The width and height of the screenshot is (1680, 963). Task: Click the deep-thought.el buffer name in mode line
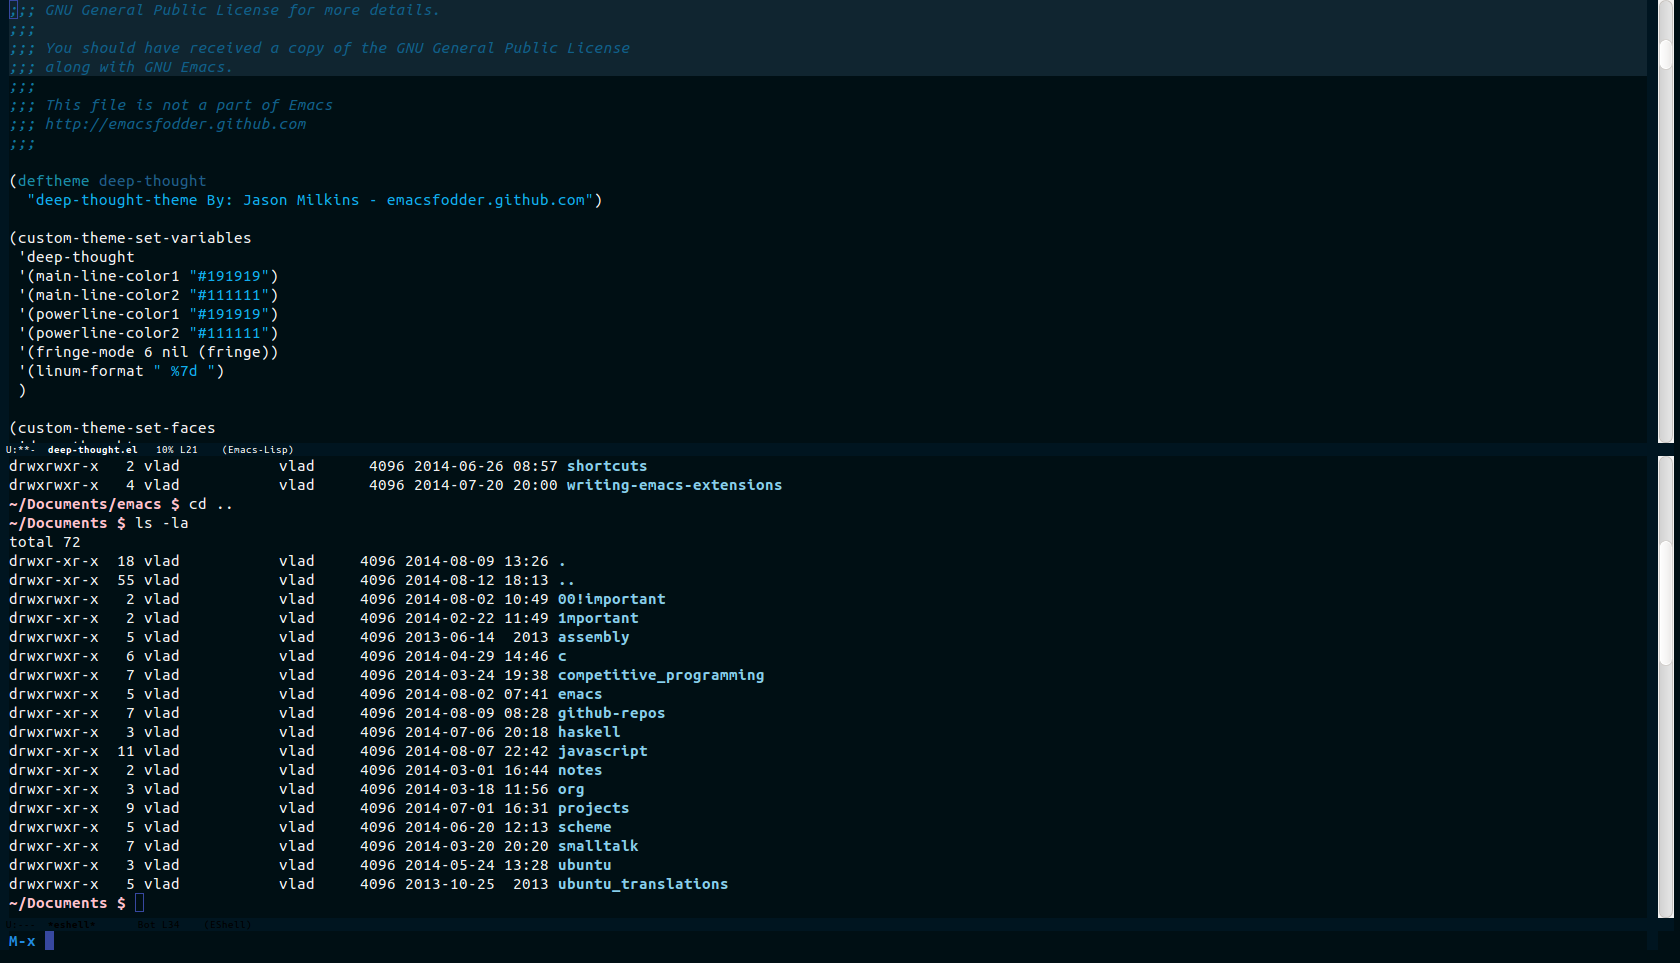[92, 450]
